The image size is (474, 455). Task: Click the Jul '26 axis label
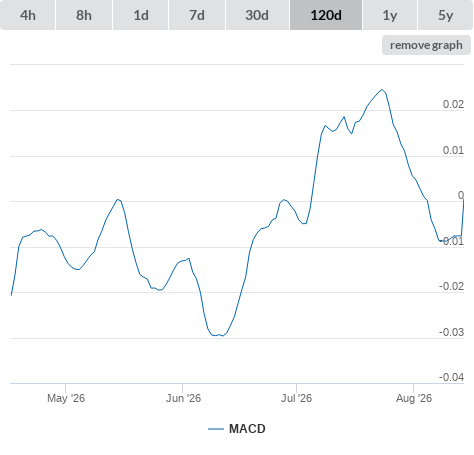click(x=296, y=398)
